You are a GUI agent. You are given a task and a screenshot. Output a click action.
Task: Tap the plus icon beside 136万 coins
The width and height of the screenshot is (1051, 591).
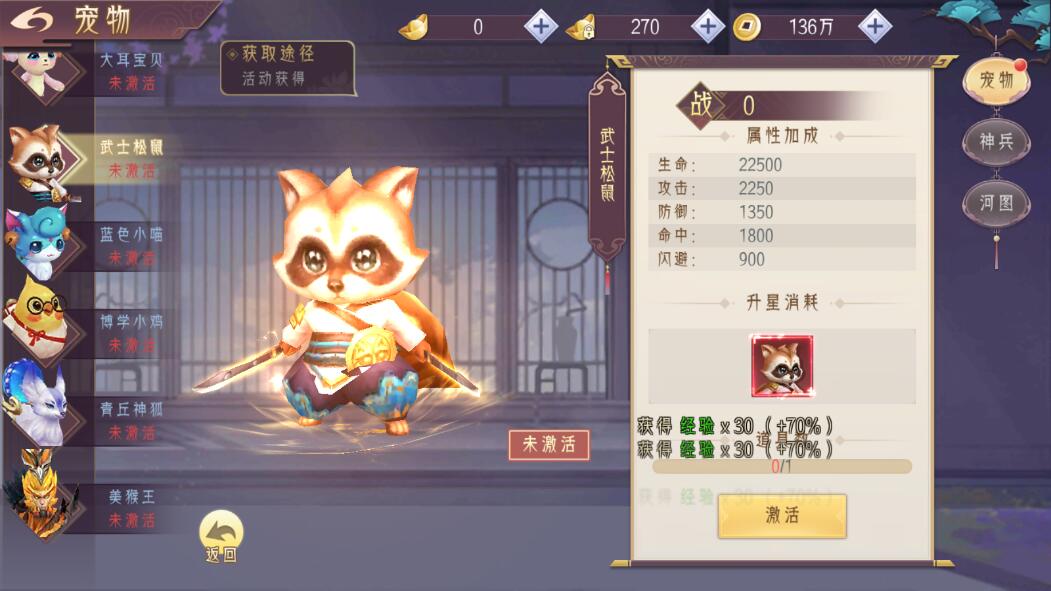pos(874,27)
